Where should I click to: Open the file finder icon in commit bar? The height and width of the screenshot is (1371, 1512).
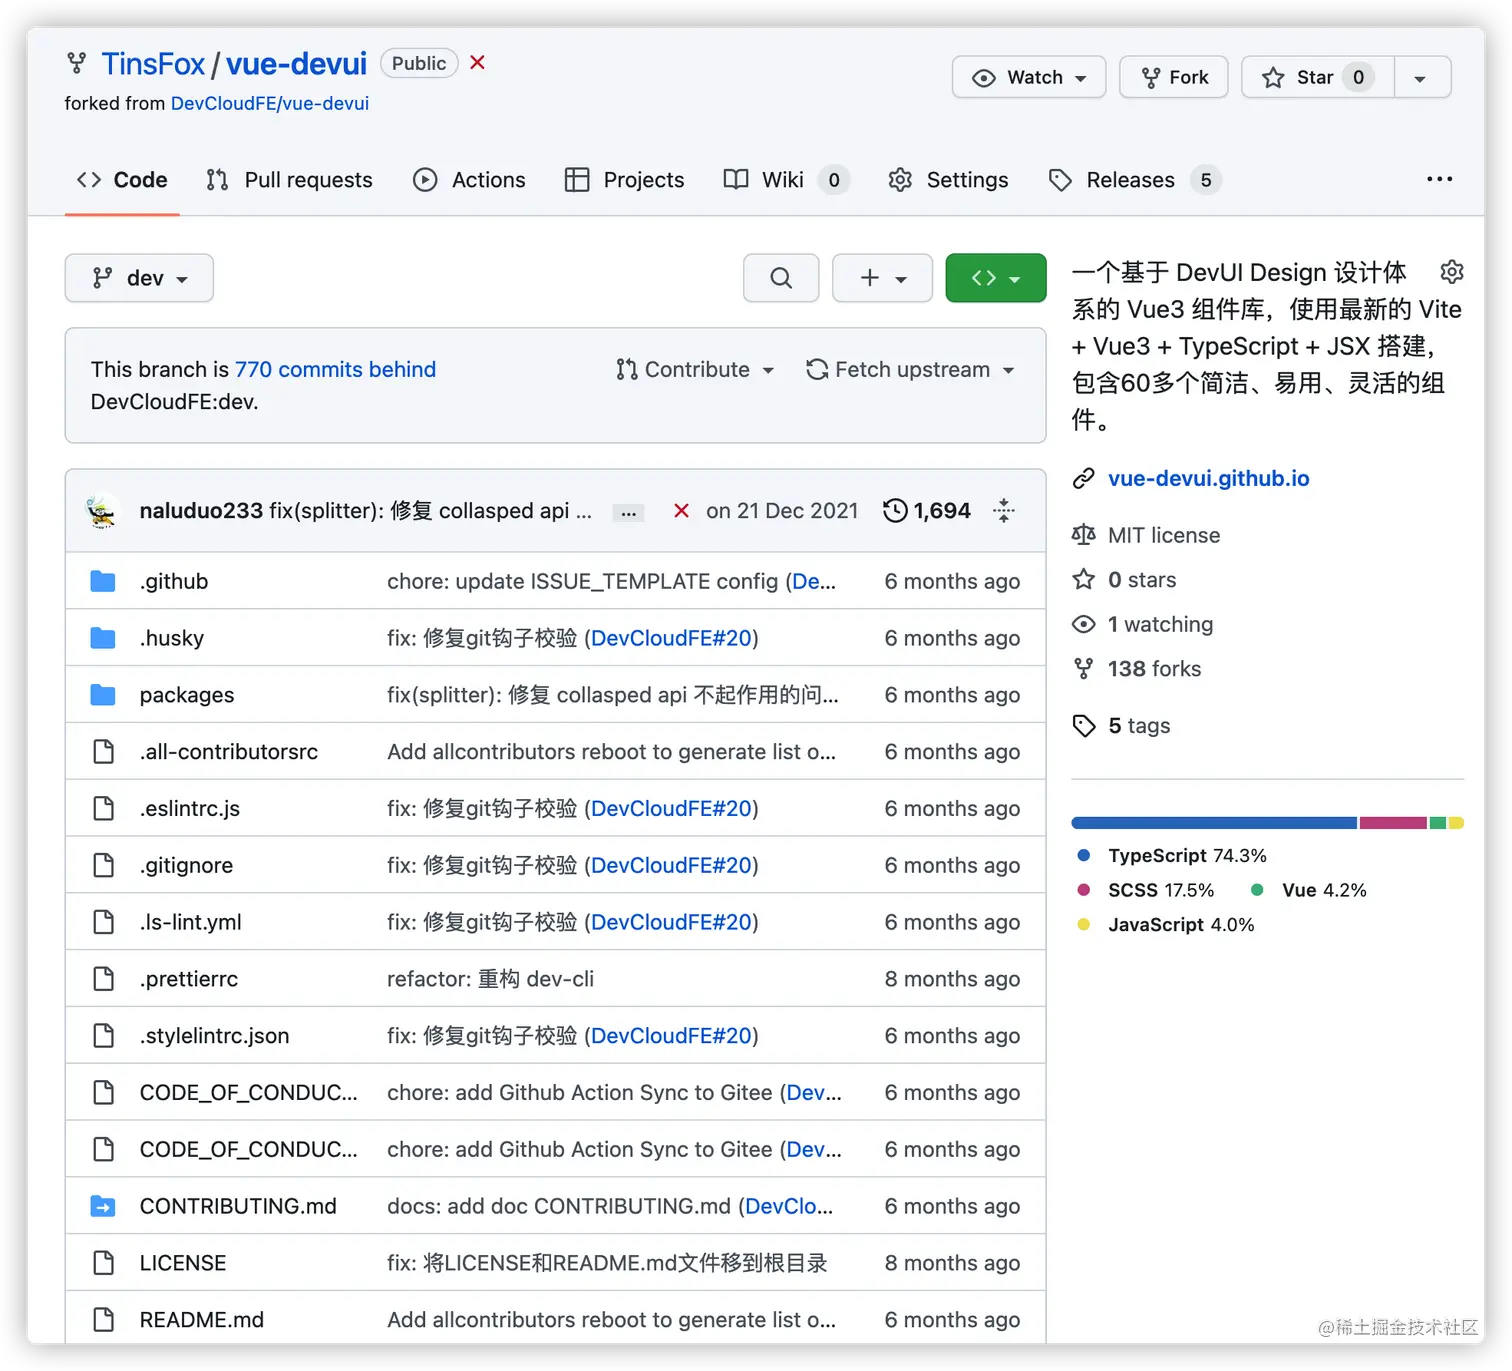pyautogui.click(x=1004, y=511)
